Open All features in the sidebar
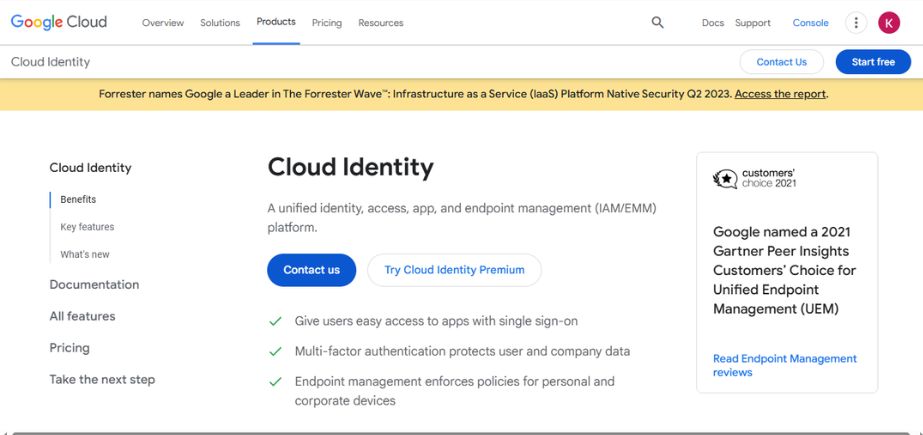This screenshot has width=923, height=435. point(82,316)
